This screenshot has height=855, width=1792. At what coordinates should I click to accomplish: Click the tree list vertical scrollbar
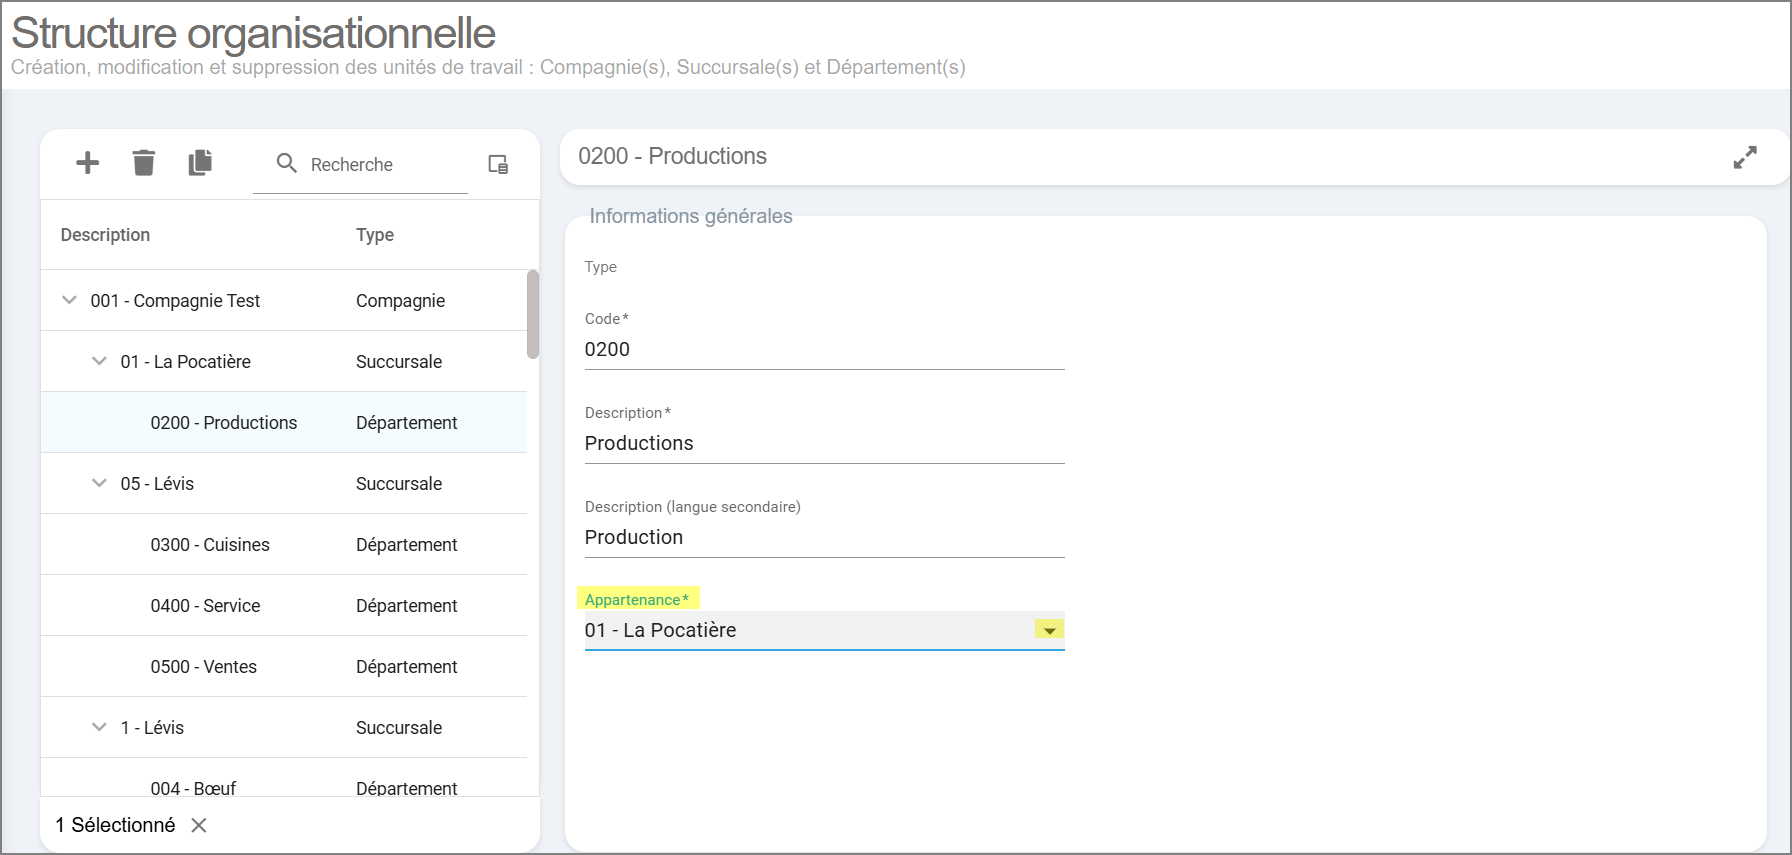[x=533, y=314]
